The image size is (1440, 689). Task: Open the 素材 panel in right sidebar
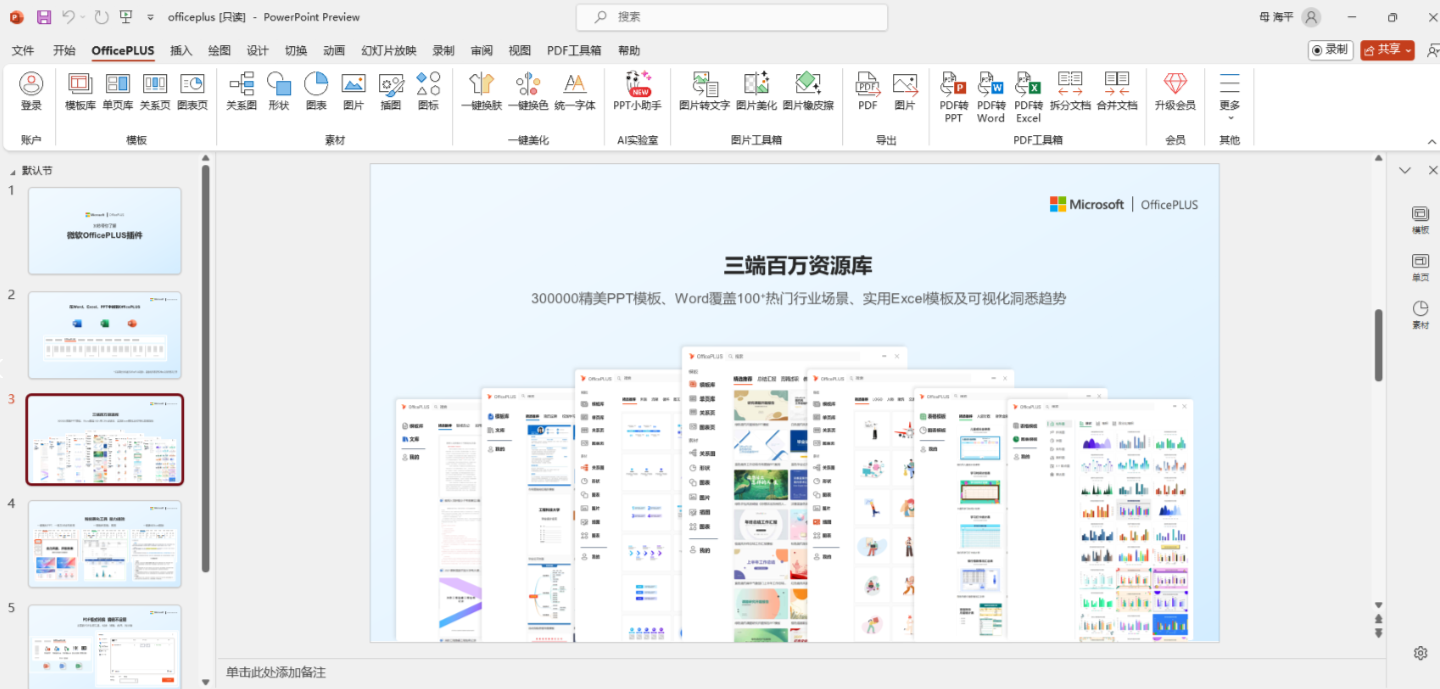click(1420, 316)
